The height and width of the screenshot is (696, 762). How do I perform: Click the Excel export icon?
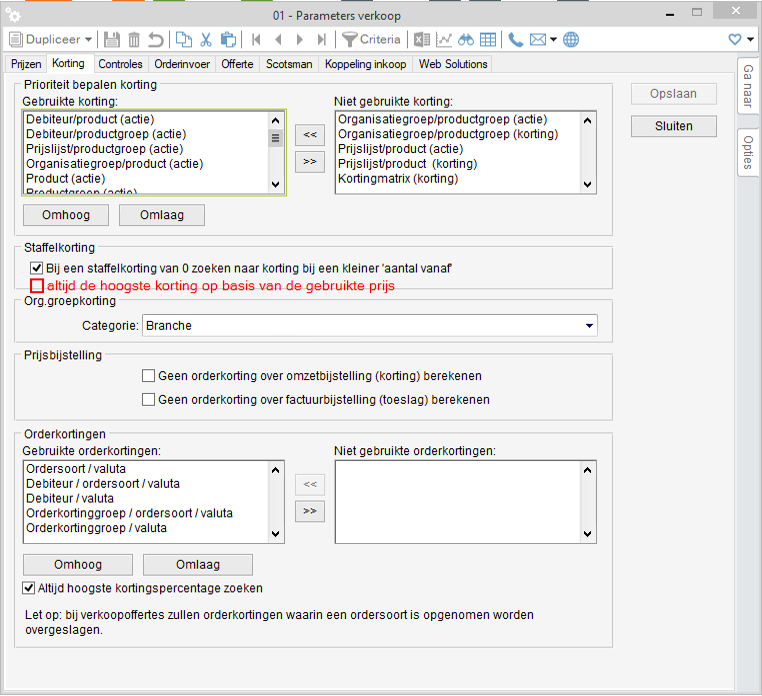coord(422,39)
